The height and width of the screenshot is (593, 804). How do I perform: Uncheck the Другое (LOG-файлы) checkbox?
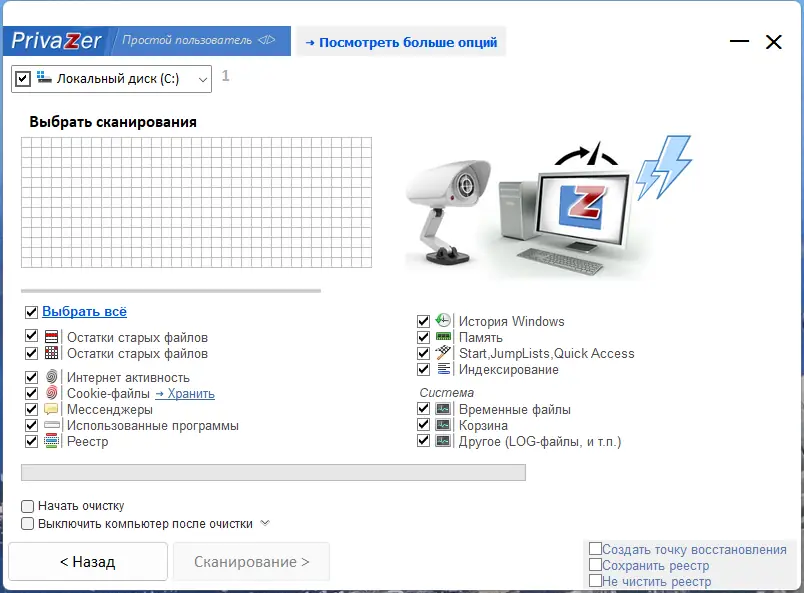click(423, 441)
